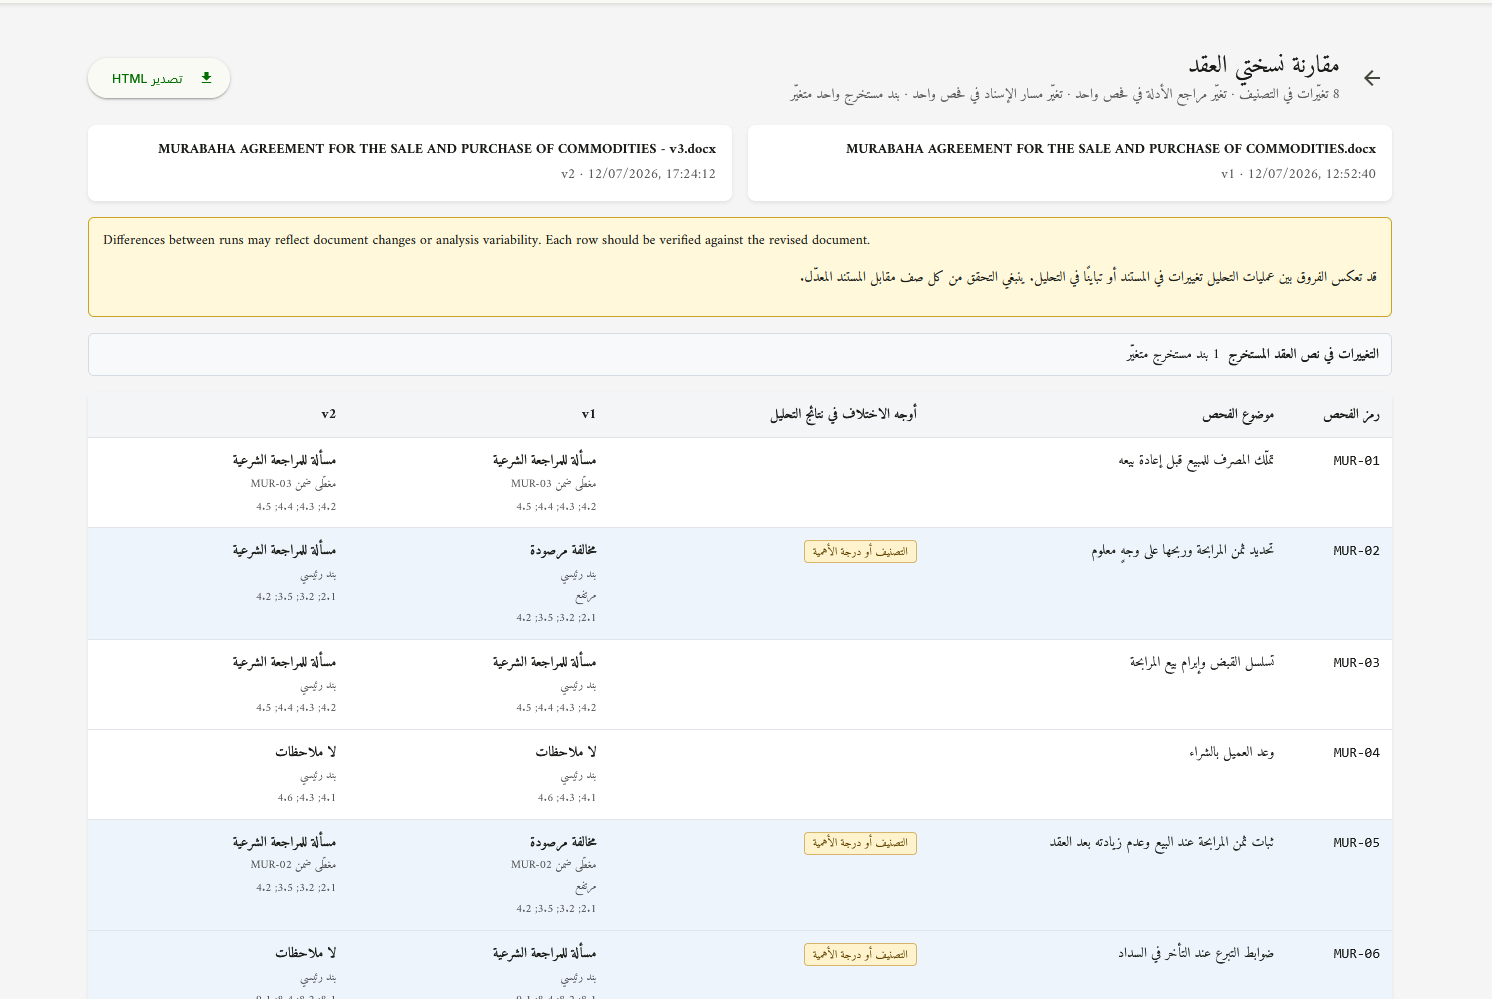
Task: Click the summary line starting with 8 تغيّرات في التصنيف
Action: (x=1065, y=95)
